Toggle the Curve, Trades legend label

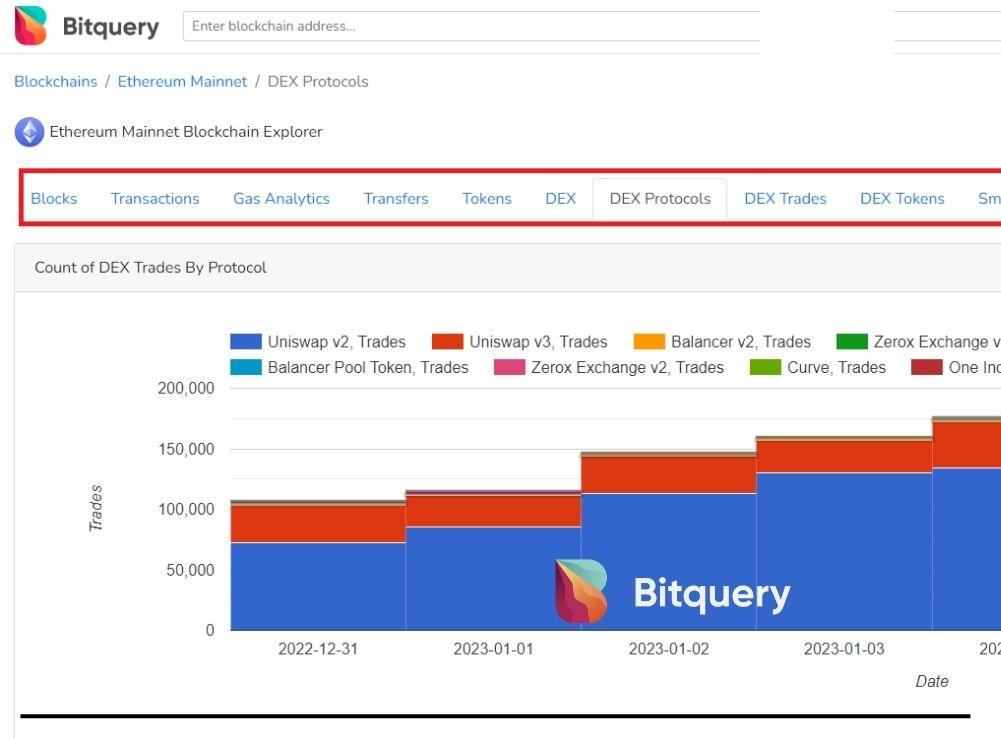[x=836, y=368]
